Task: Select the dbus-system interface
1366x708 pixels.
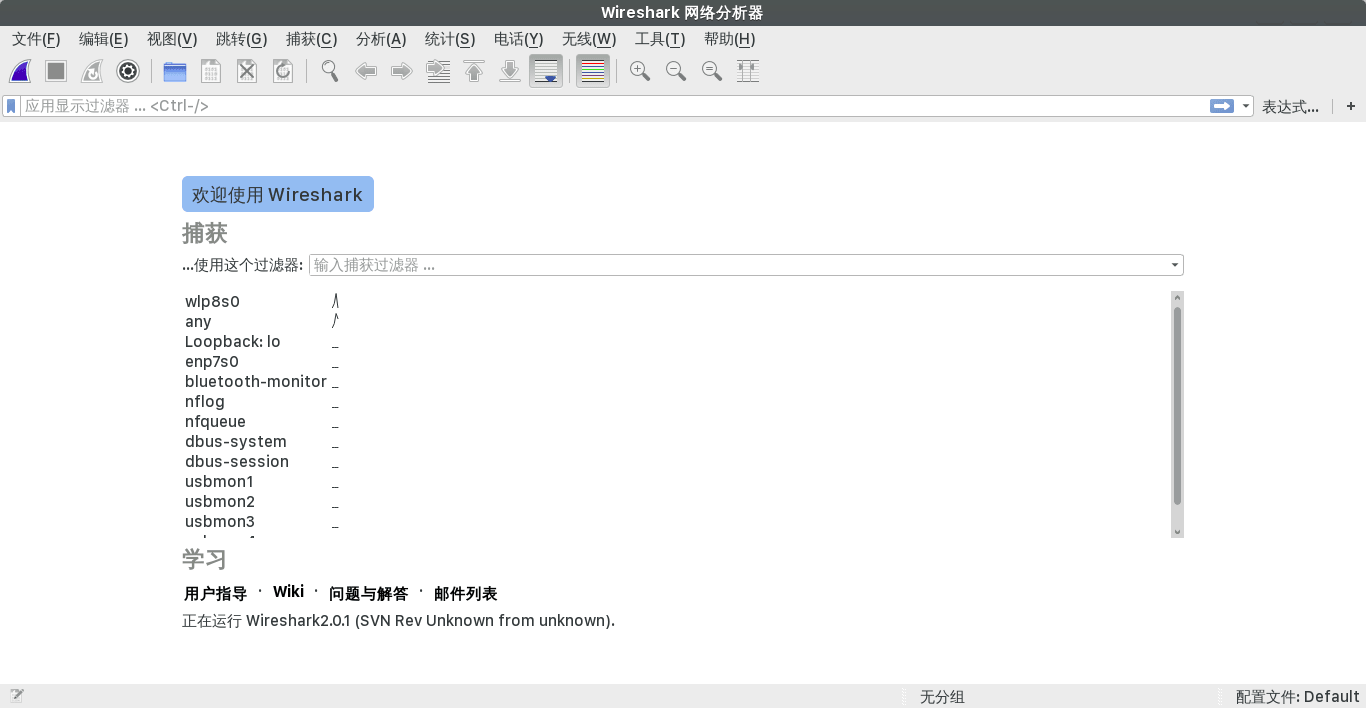Action: click(x=236, y=441)
